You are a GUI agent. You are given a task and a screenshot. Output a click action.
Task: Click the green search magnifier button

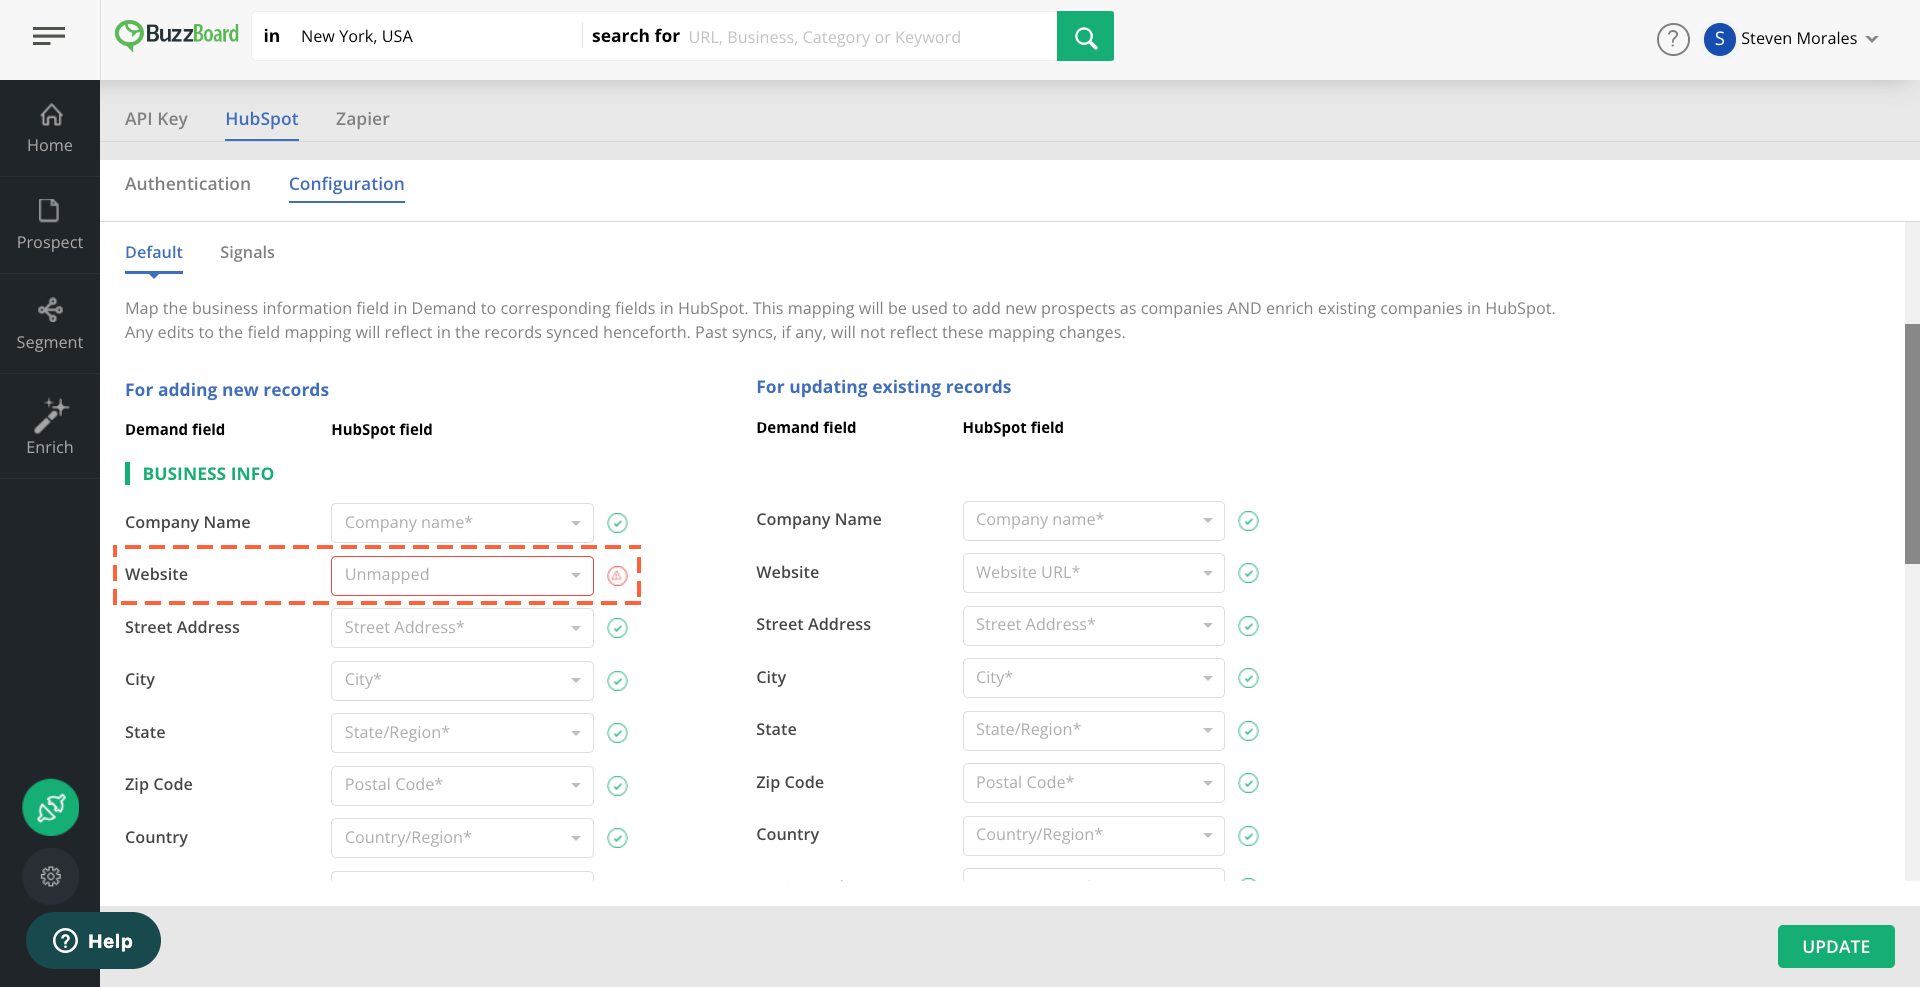[1085, 36]
